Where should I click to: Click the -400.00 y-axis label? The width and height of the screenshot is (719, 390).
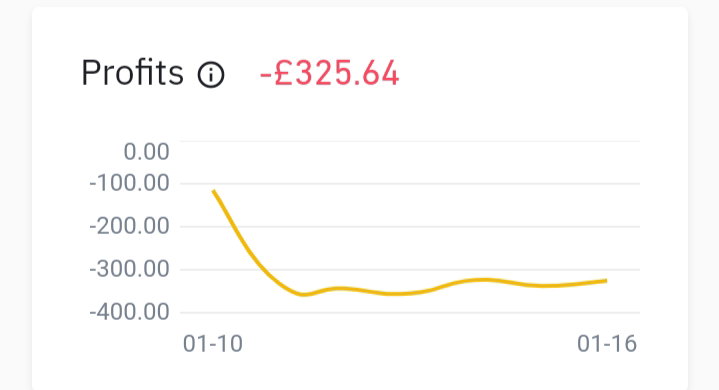129,313
